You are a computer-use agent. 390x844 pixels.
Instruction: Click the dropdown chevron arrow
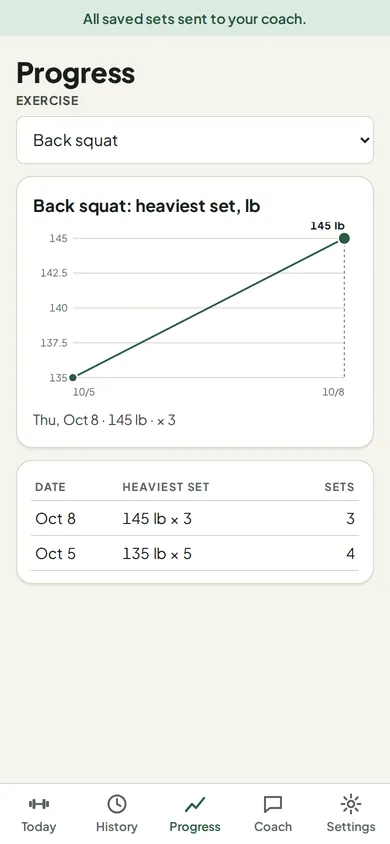pos(365,140)
